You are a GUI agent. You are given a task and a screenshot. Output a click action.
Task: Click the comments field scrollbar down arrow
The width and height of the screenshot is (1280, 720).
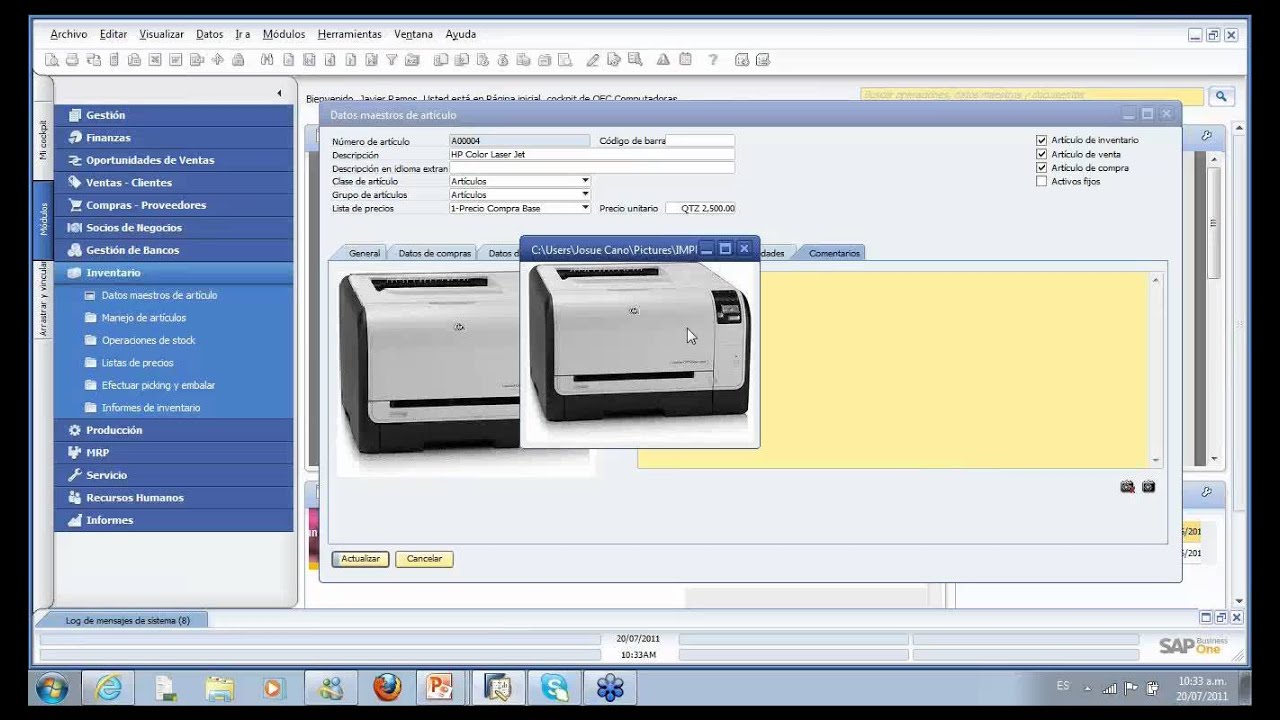pyautogui.click(x=1156, y=460)
